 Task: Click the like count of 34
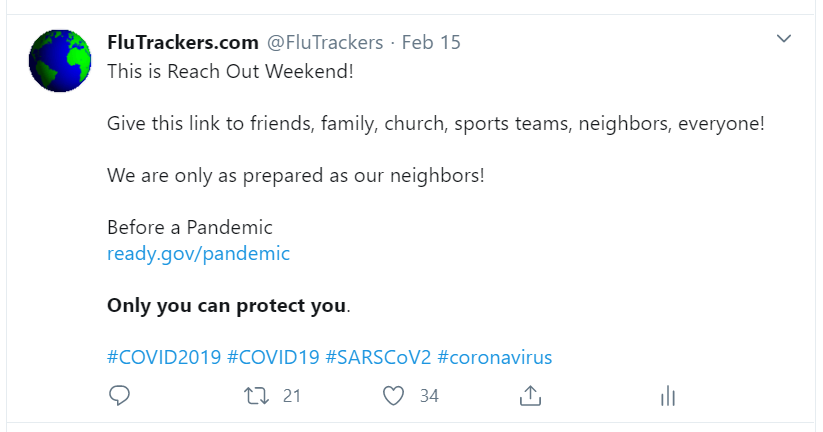pos(429,396)
